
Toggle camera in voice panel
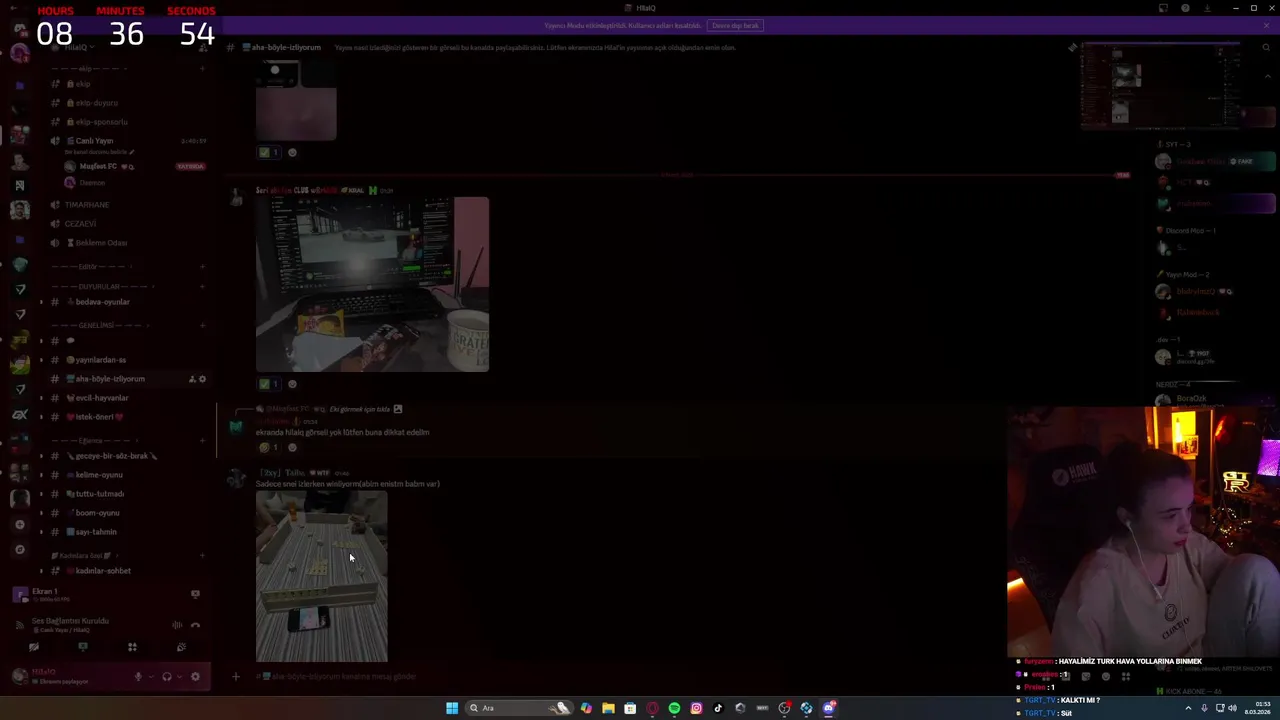[x=34, y=647]
